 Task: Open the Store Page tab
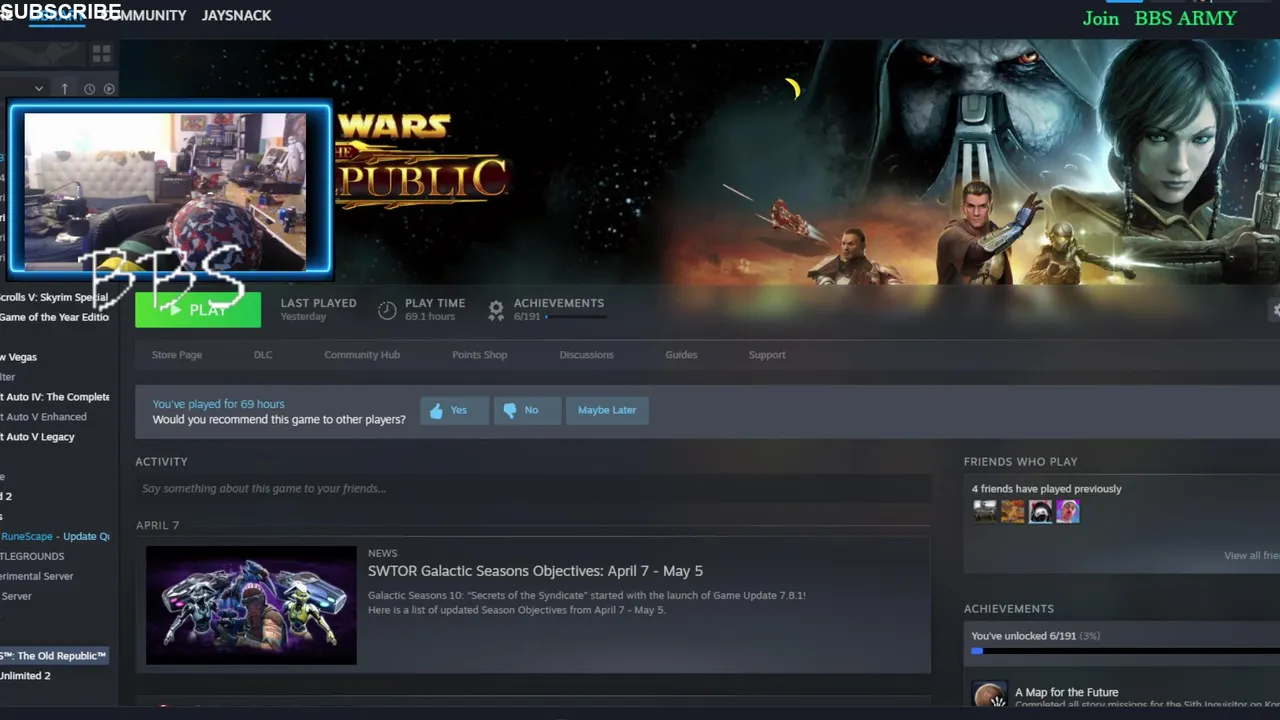177,355
